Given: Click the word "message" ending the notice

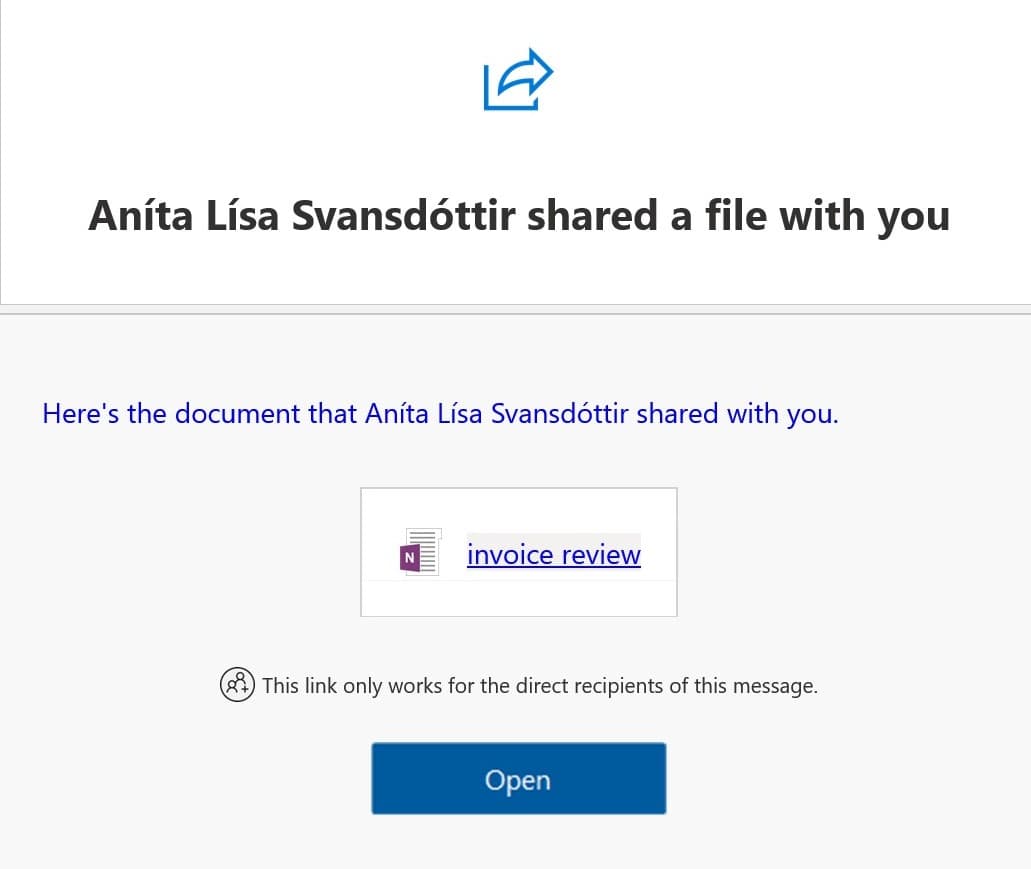Looking at the screenshot, I should tap(777, 686).
